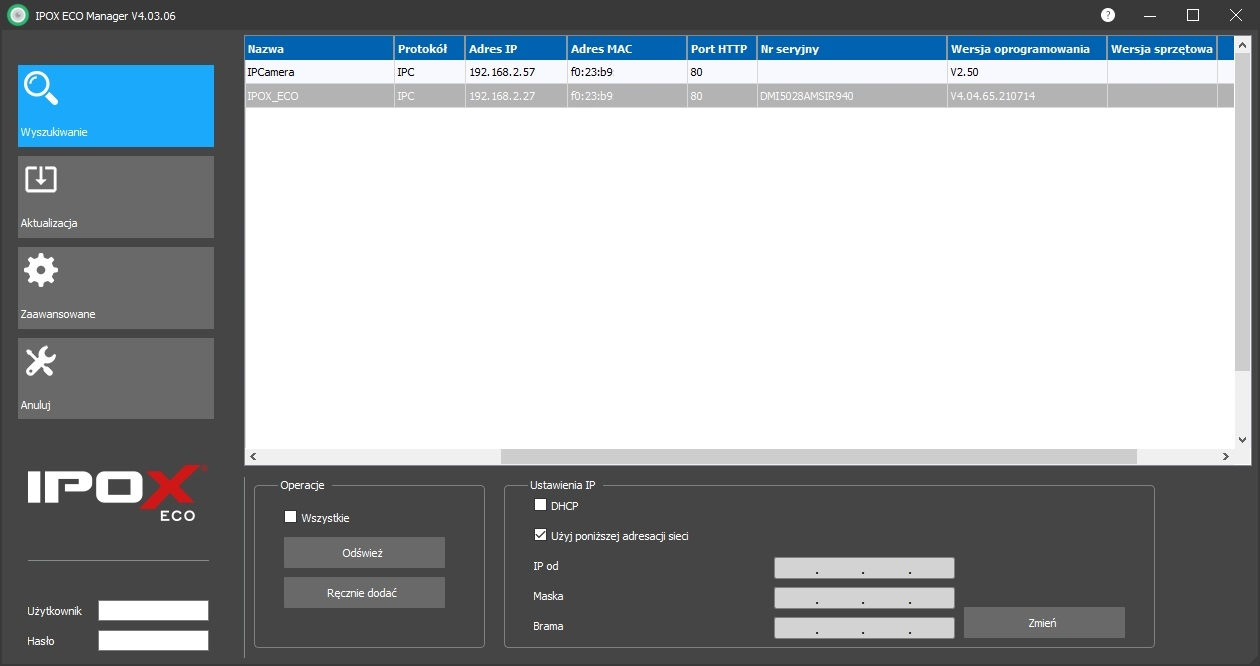Select the IPCamera device row

pos(740,72)
